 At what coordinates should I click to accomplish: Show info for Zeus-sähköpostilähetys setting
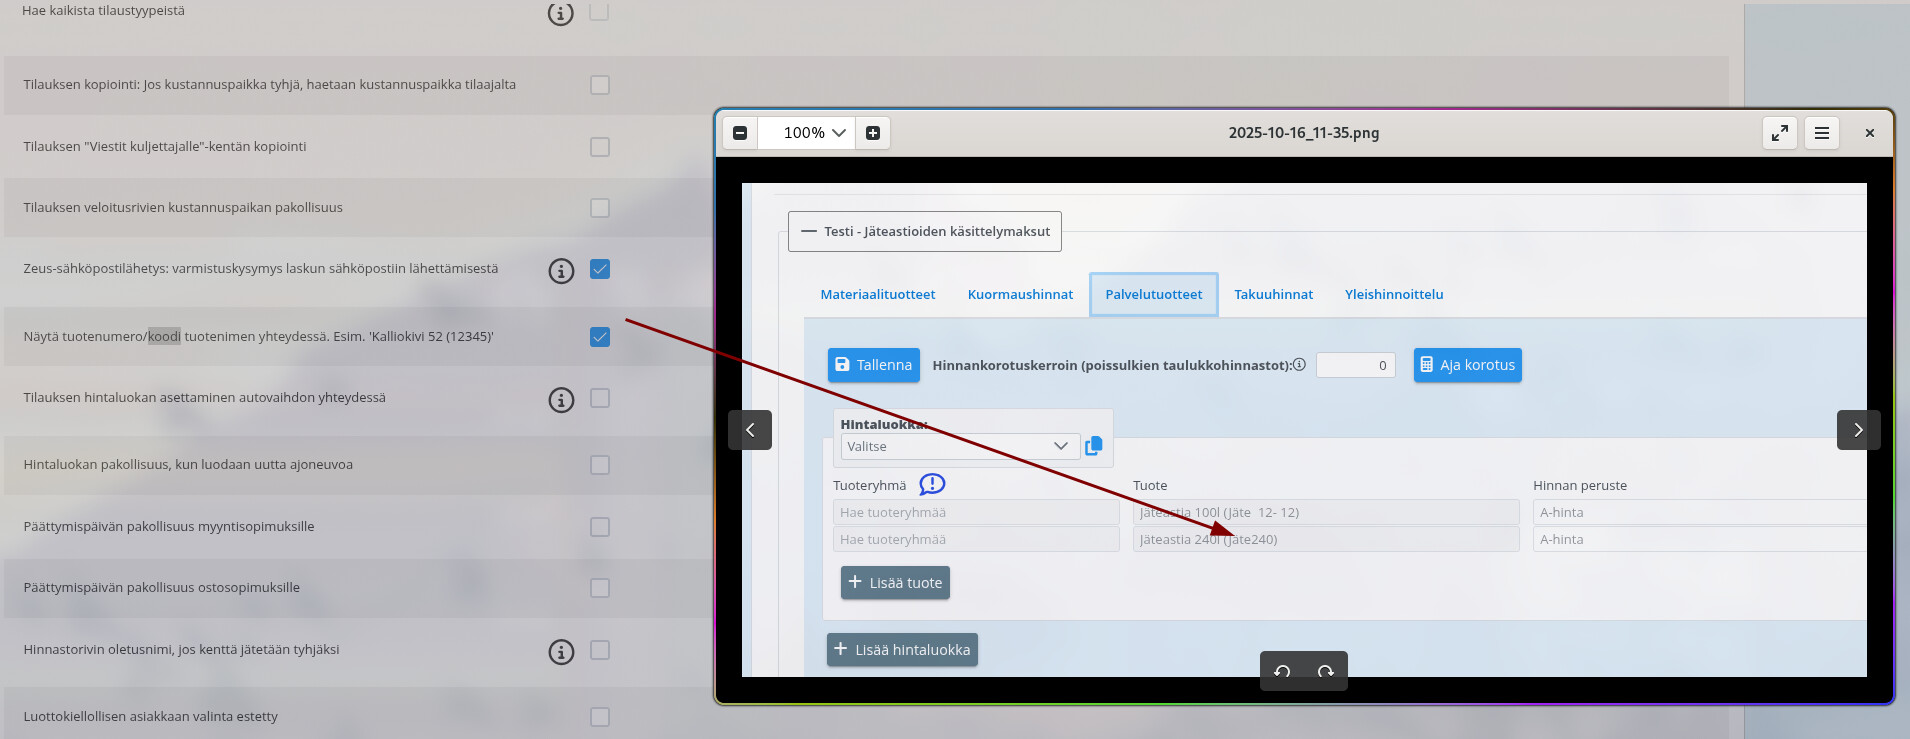pyautogui.click(x=561, y=270)
